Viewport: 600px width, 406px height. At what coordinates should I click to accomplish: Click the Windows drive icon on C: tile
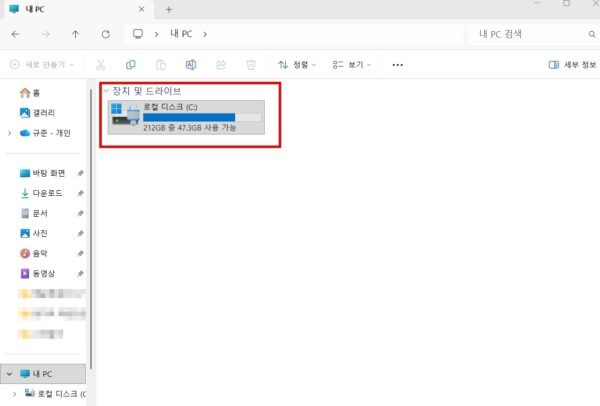tap(125, 114)
